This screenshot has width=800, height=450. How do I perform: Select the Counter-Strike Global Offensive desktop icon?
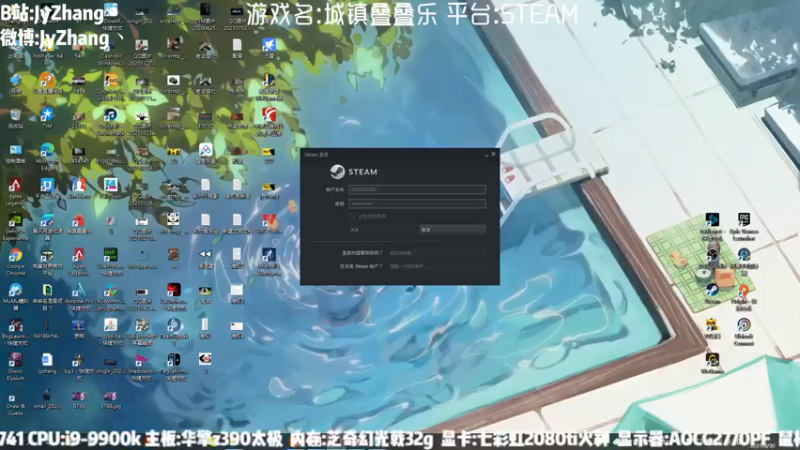coord(110,86)
